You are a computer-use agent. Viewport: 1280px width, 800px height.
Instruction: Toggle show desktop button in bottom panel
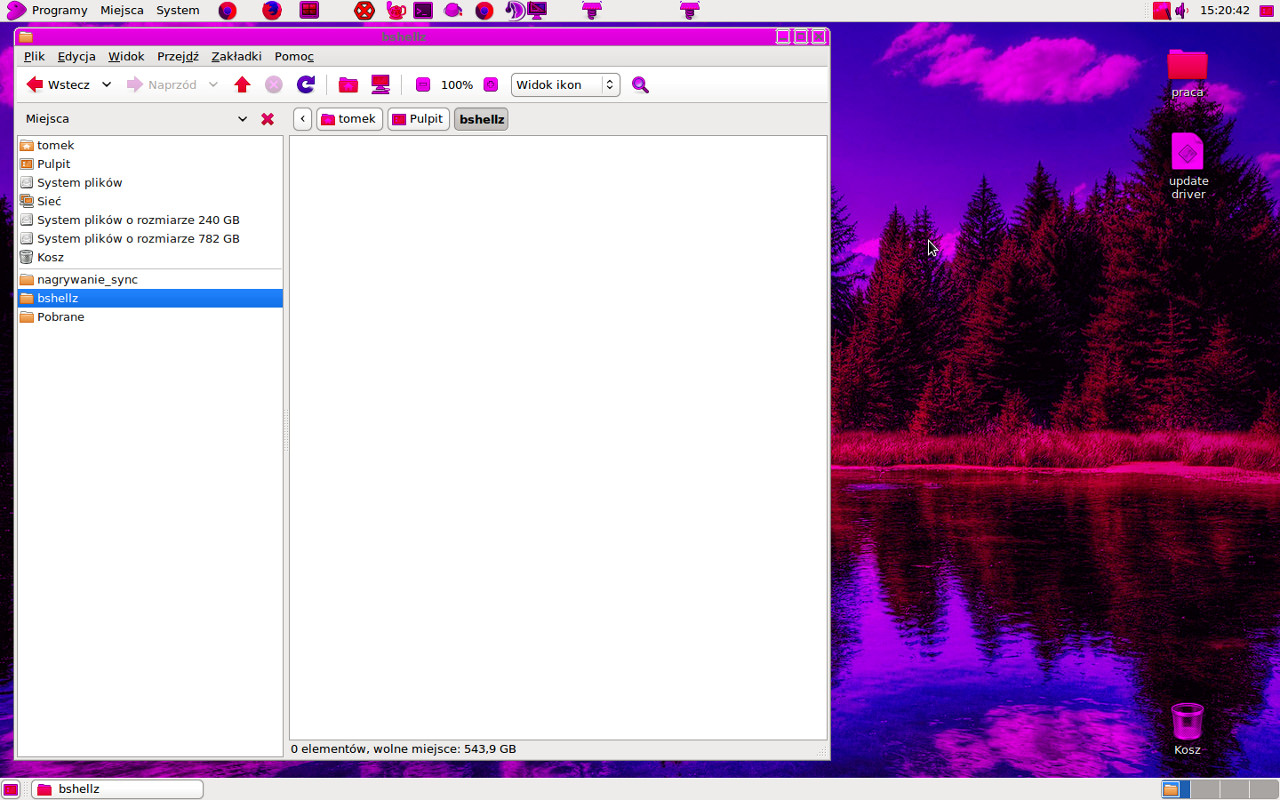(x=11, y=789)
